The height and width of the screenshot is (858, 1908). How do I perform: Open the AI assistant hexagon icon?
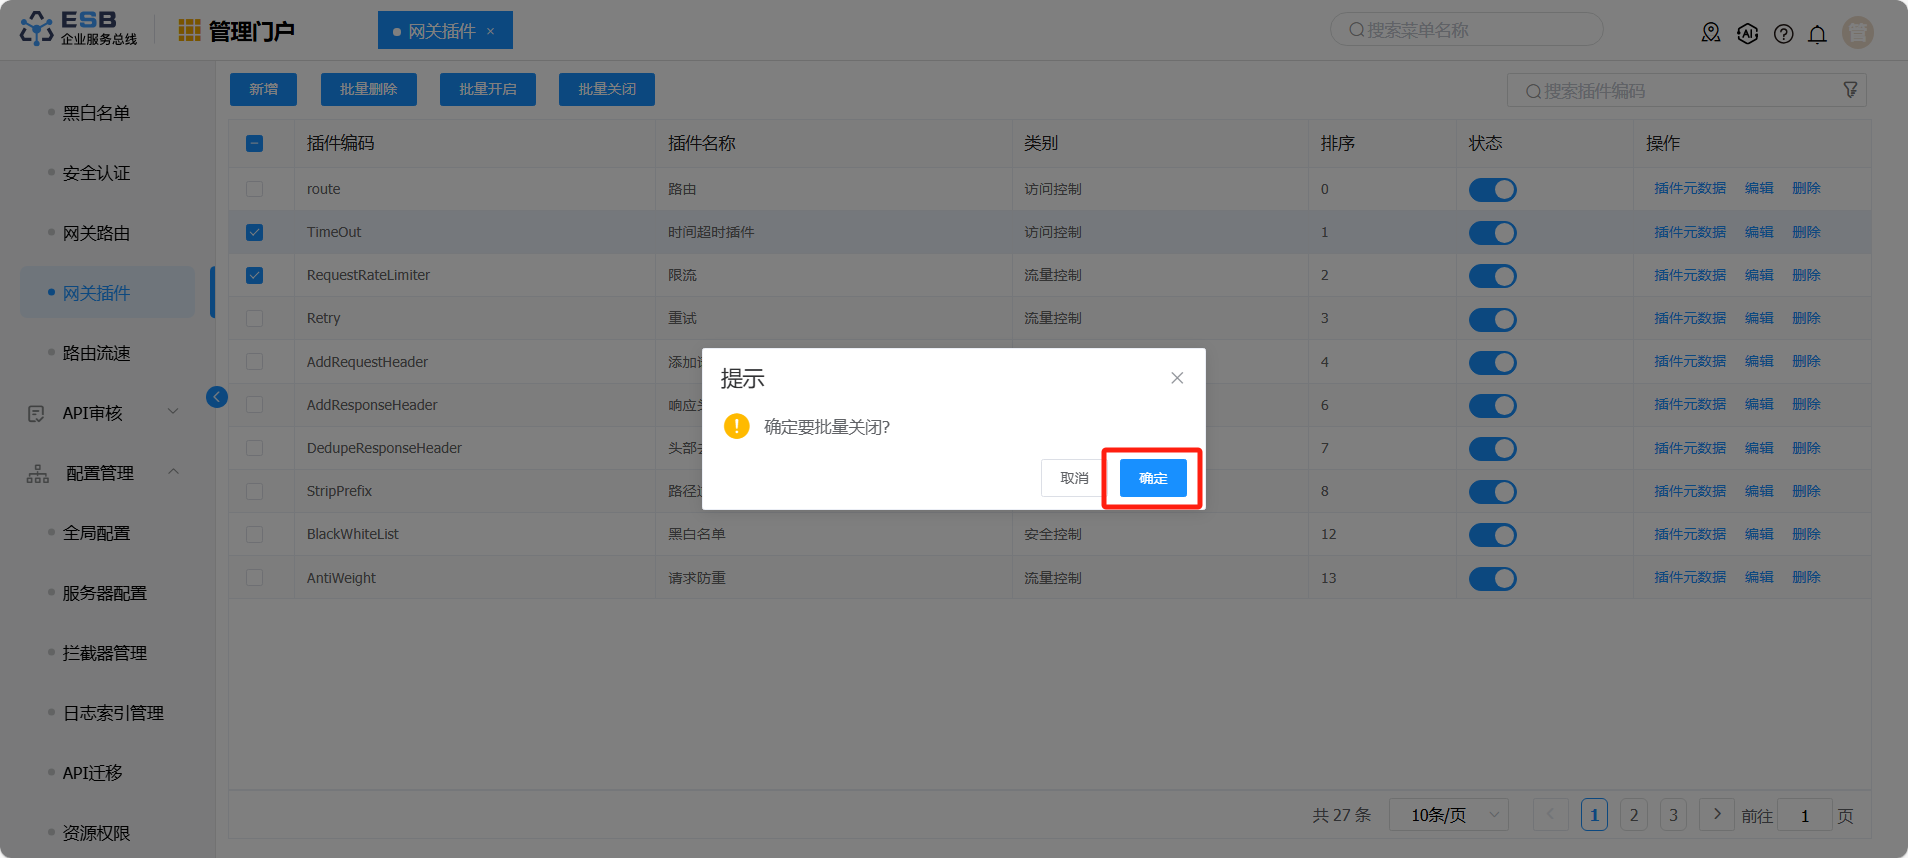[1747, 33]
